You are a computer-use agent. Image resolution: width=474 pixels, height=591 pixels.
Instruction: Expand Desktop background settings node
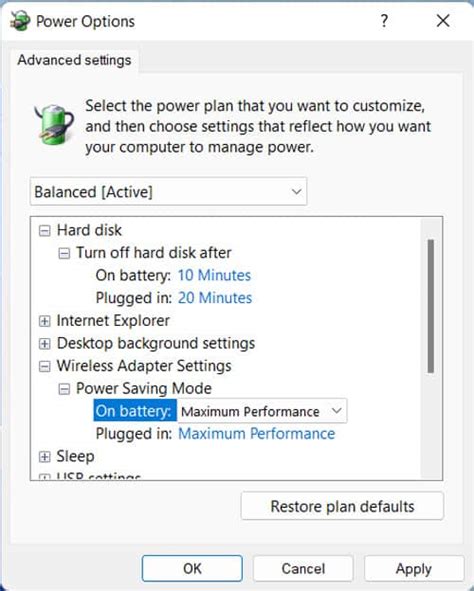click(x=44, y=344)
